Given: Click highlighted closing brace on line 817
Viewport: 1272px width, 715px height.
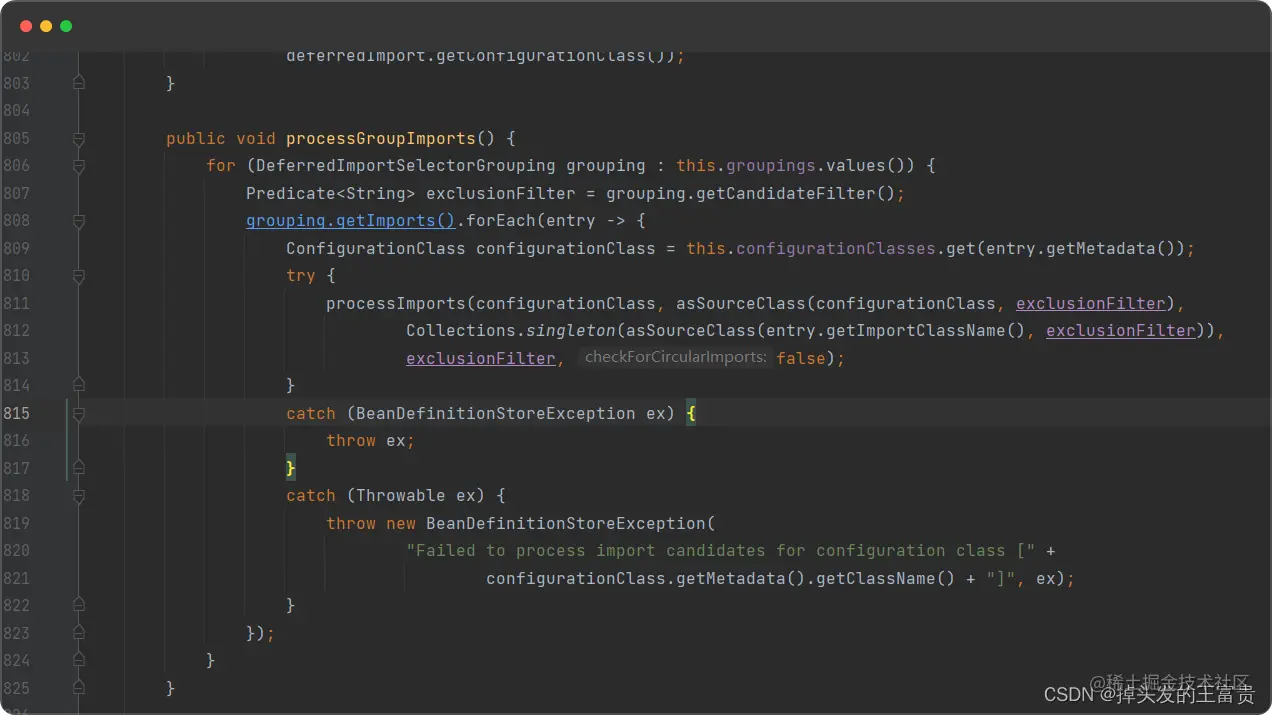Looking at the screenshot, I should pyautogui.click(x=291, y=468).
